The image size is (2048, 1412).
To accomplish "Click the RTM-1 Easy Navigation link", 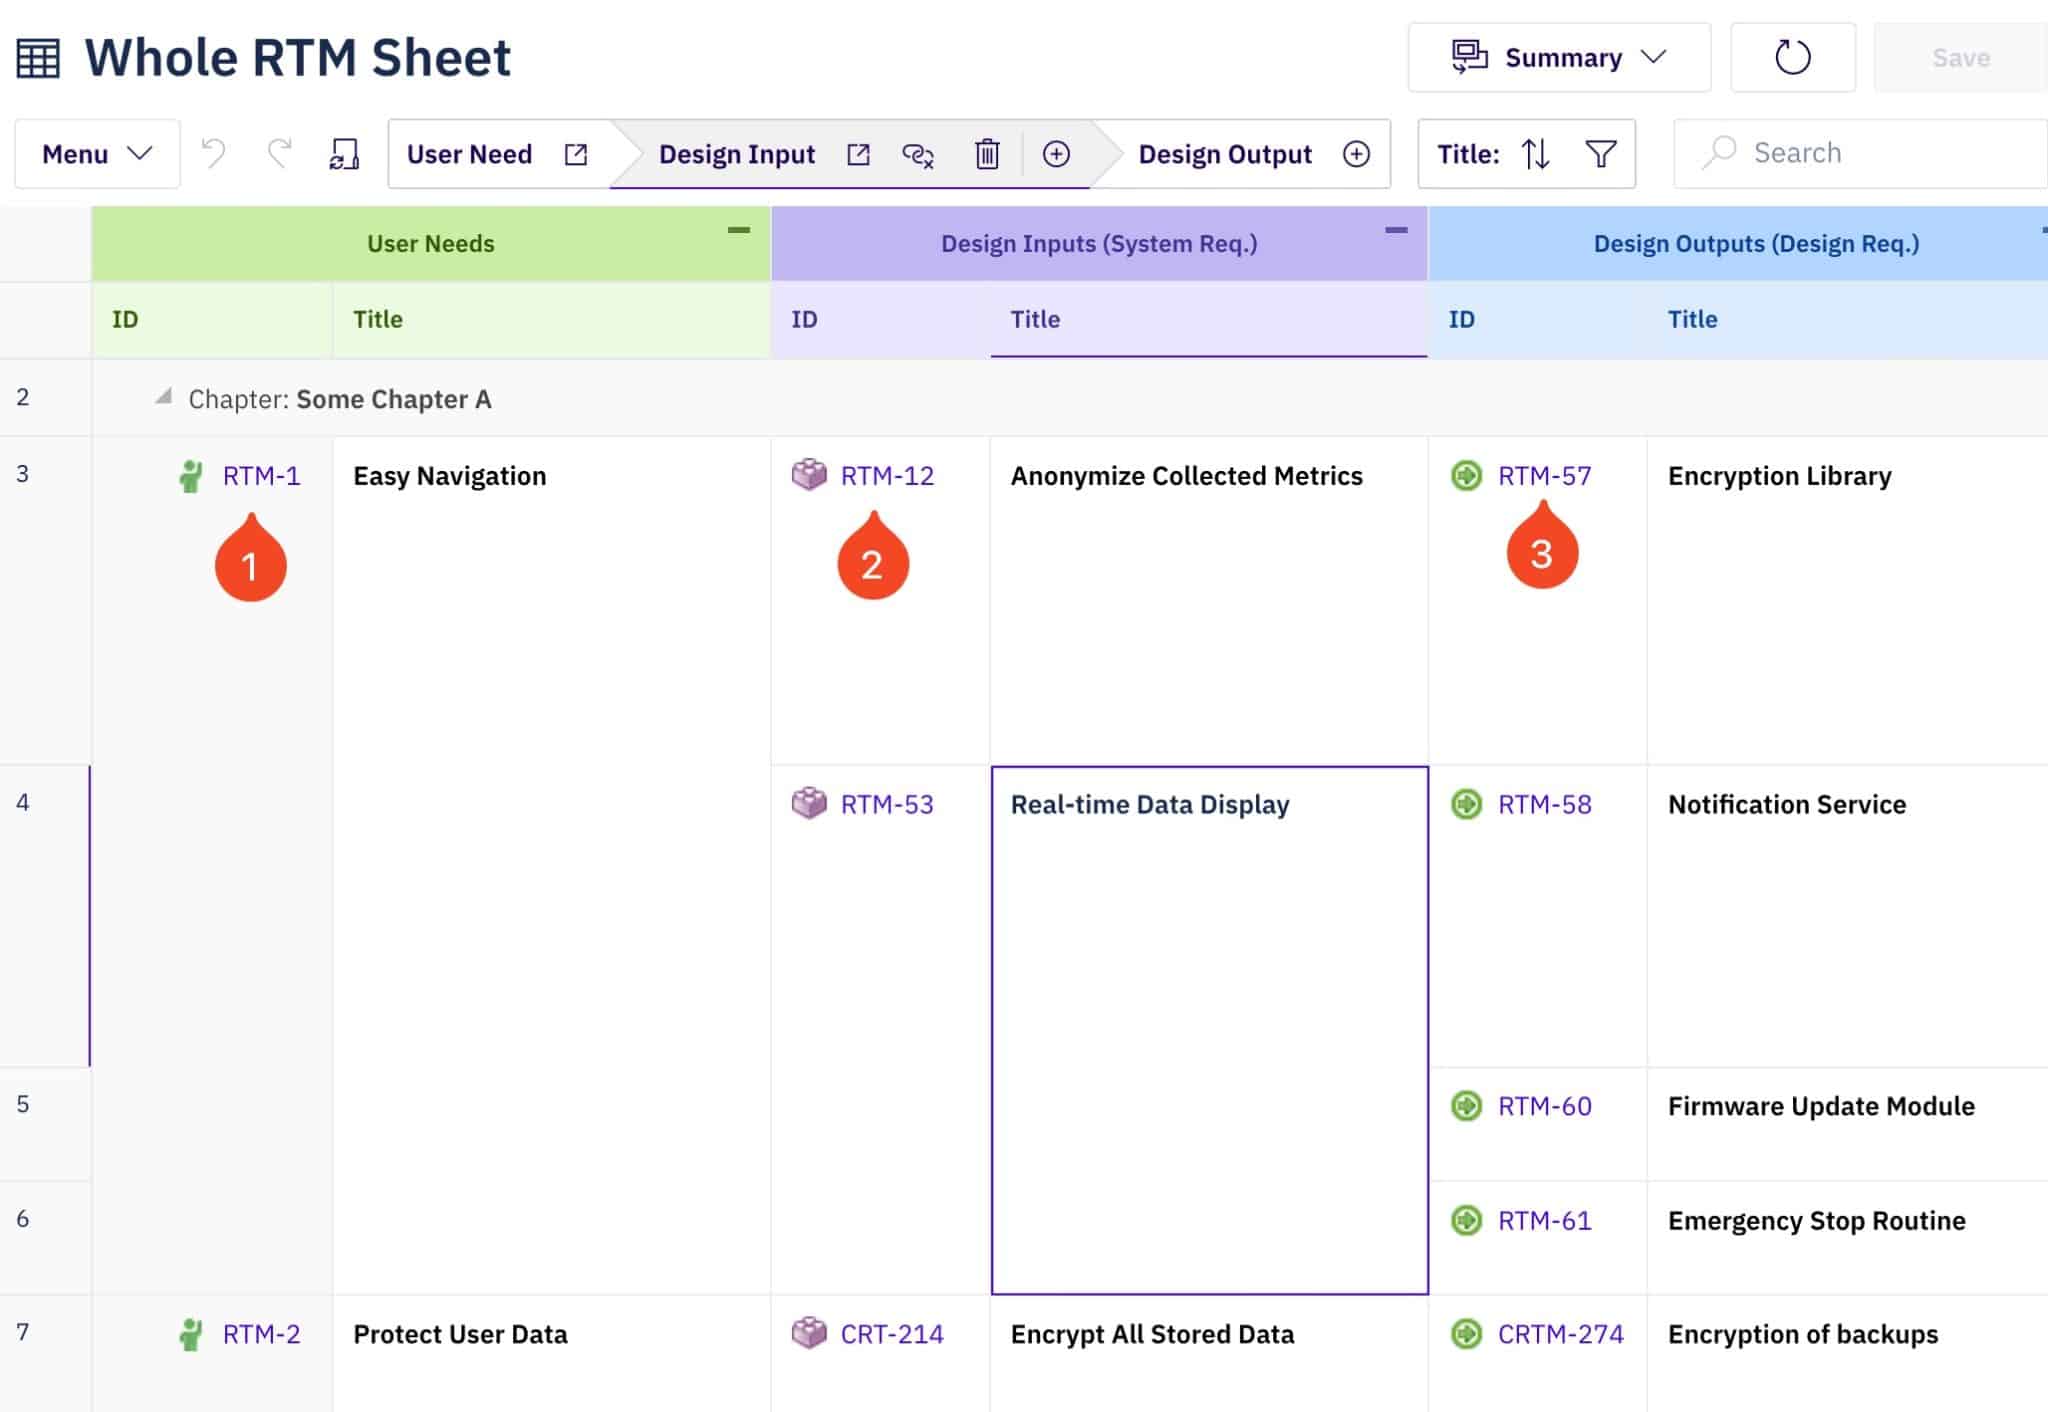I will pyautogui.click(x=261, y=476).
